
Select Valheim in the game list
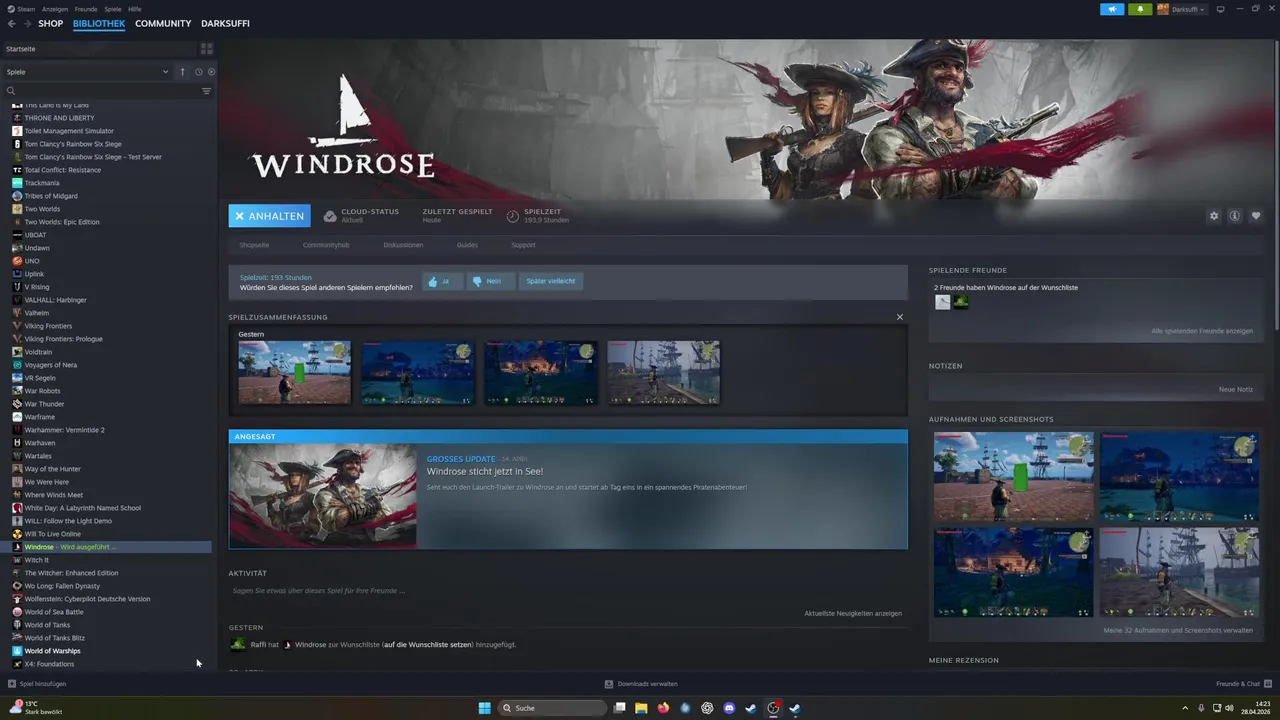36,313
